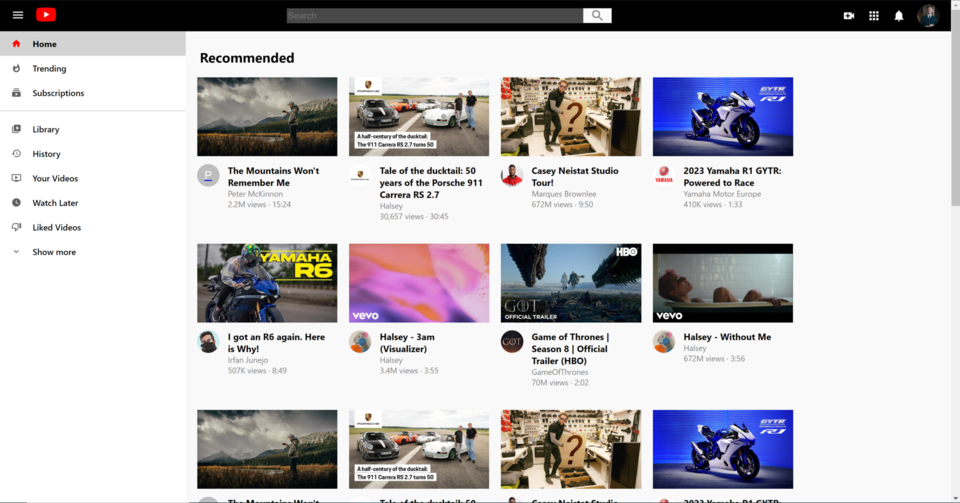Click the Irfan Junejo channel name
The width and height of the screenshot is (960, 503).
pyautogui.click(x=250, y=359)
